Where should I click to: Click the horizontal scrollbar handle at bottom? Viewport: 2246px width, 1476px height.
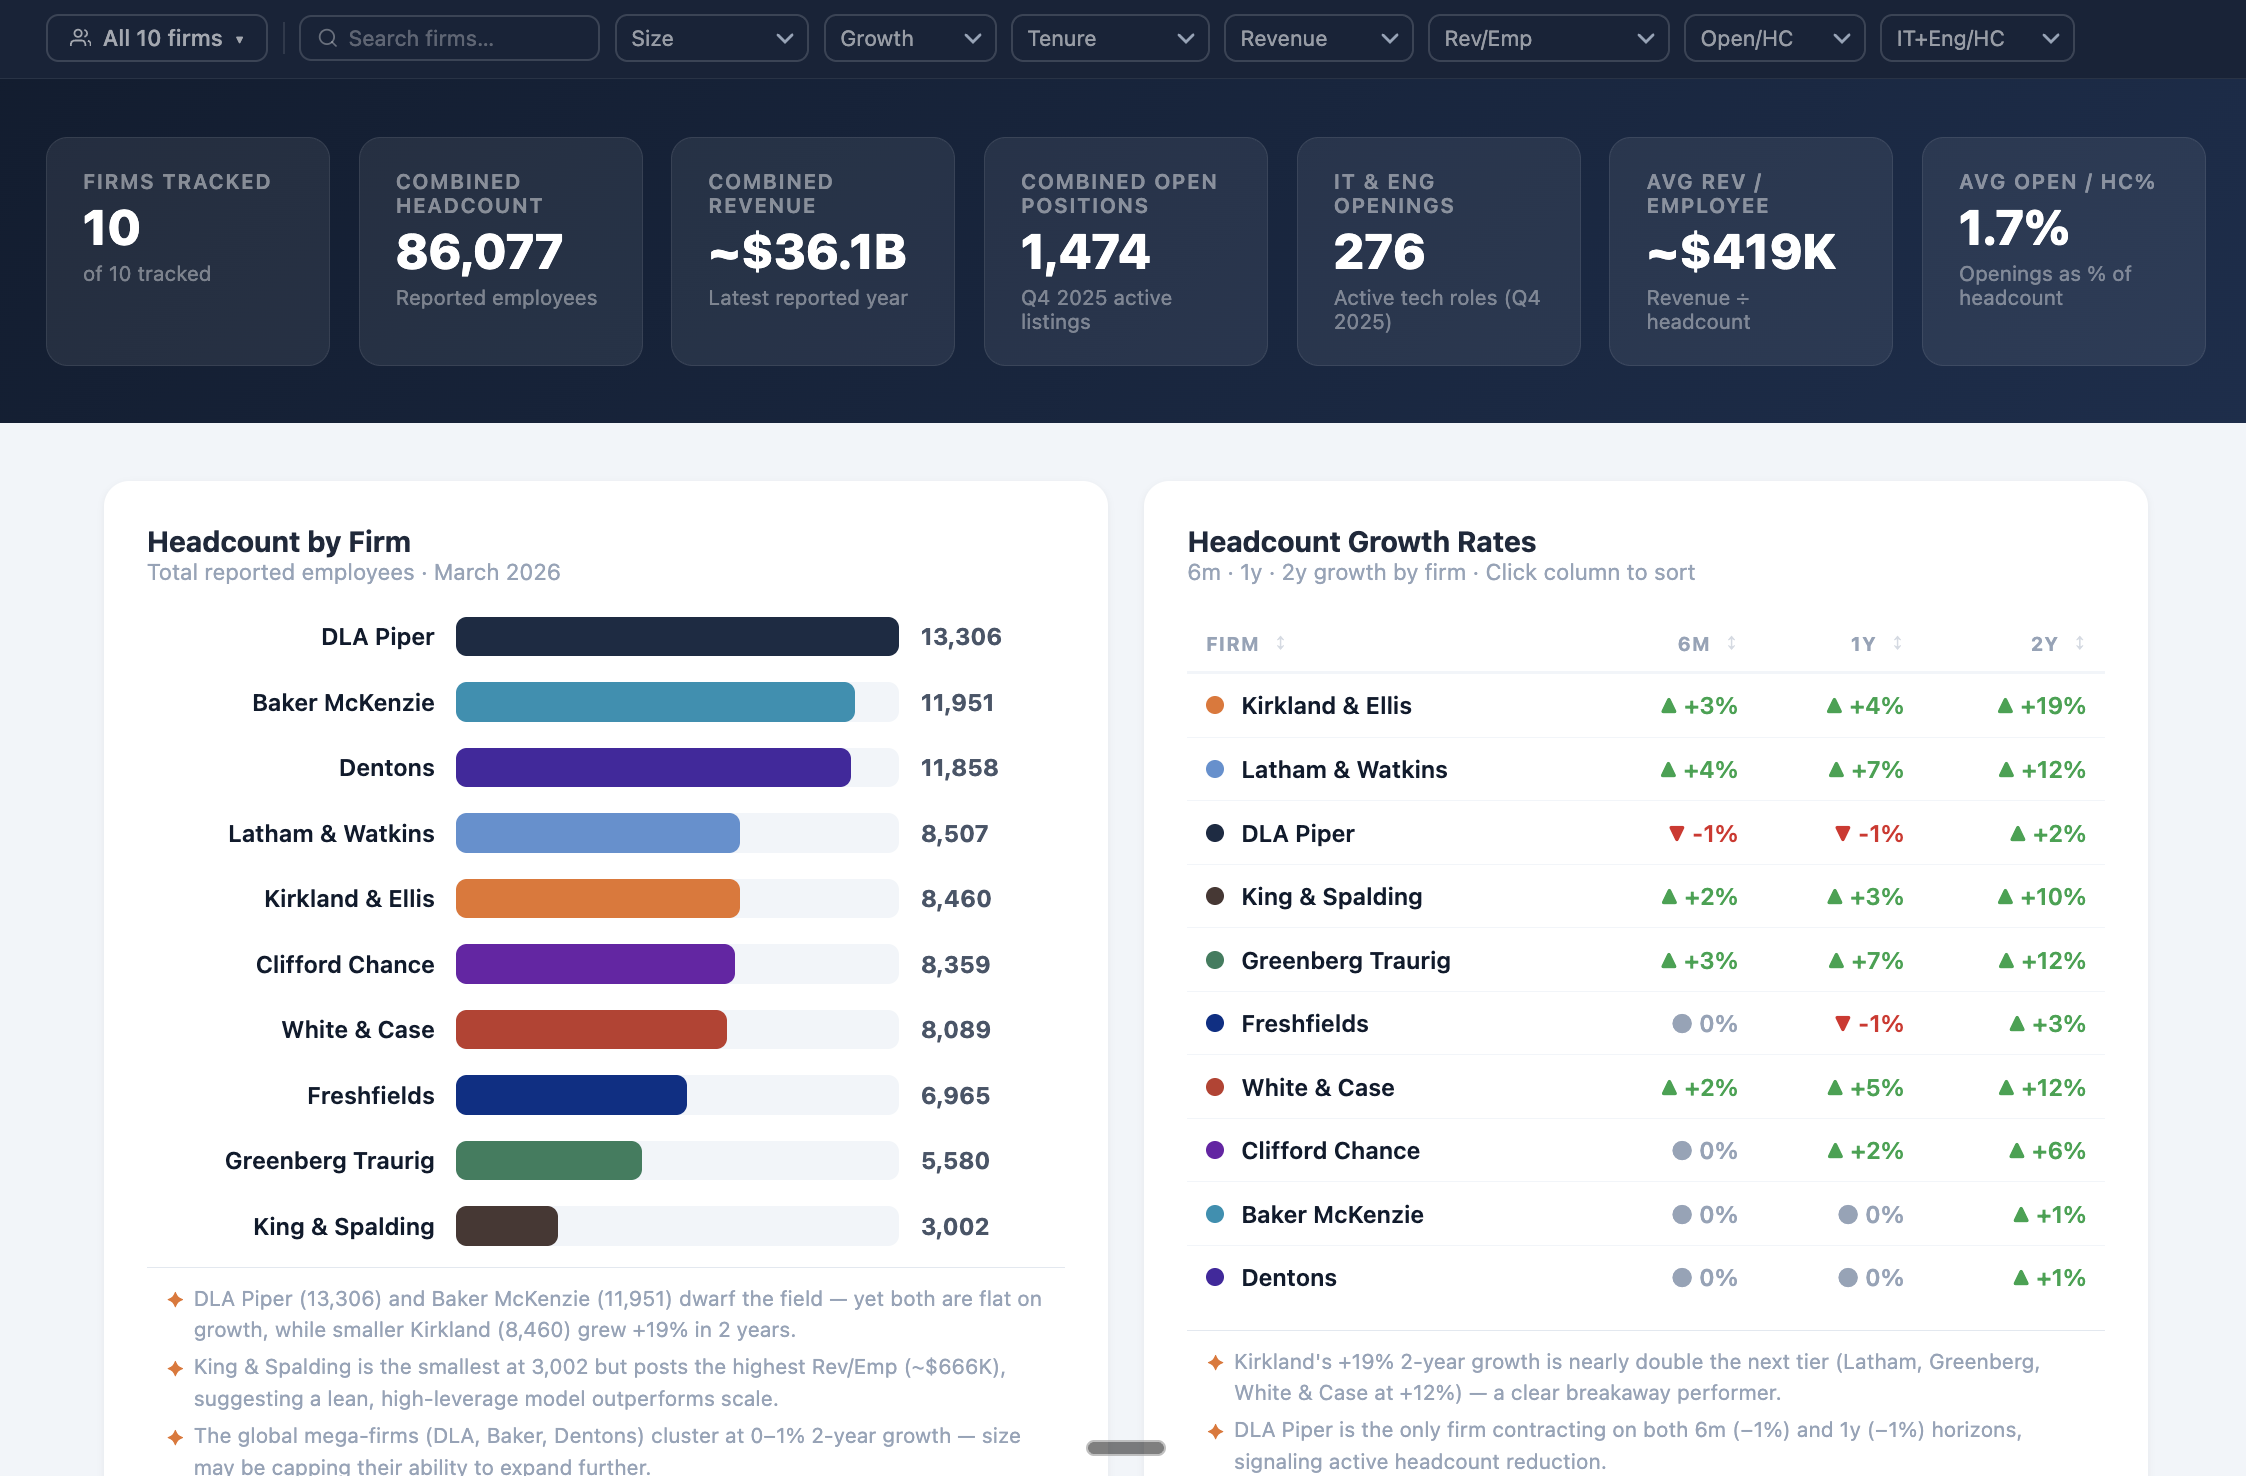(x=1126, y=1447)
